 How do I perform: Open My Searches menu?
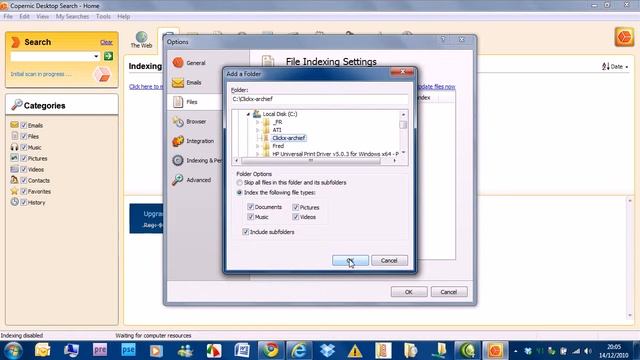coord(72,16)
